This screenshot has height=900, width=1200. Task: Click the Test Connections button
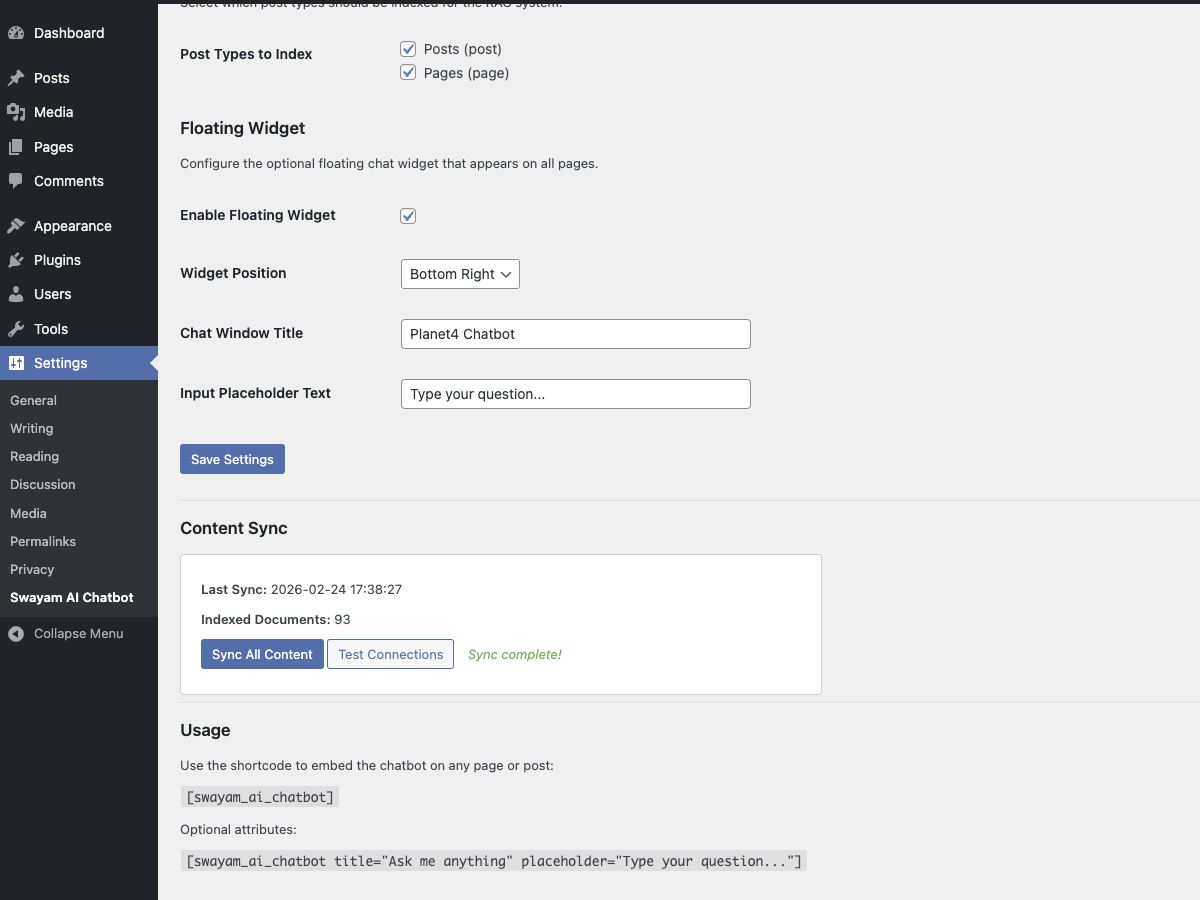pyautogui.click(x=390, y=654)
